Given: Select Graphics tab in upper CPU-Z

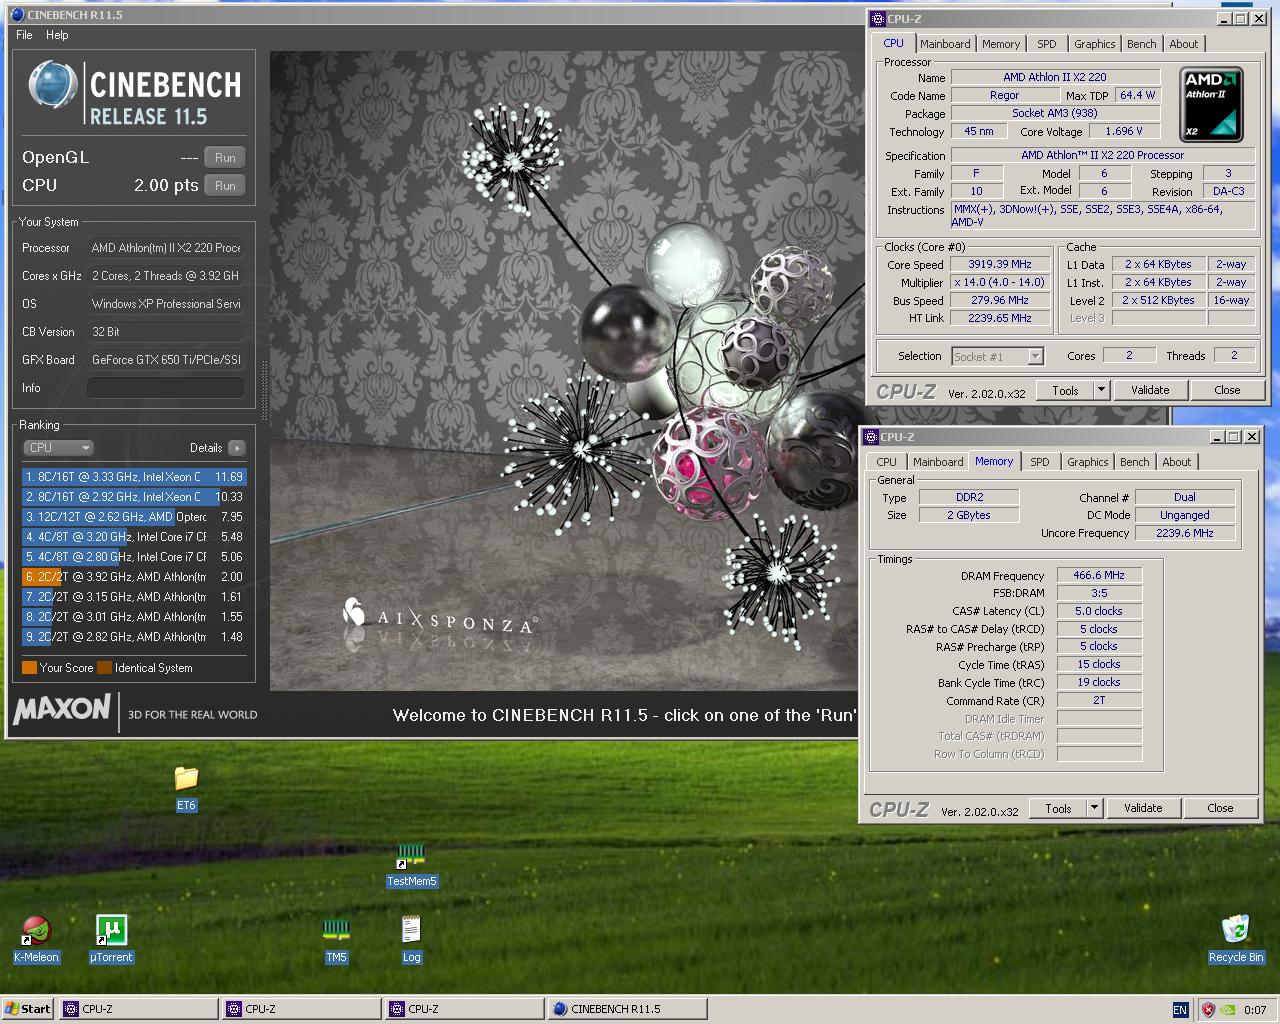Looking at the screenshot, I should click(1095, 44).
